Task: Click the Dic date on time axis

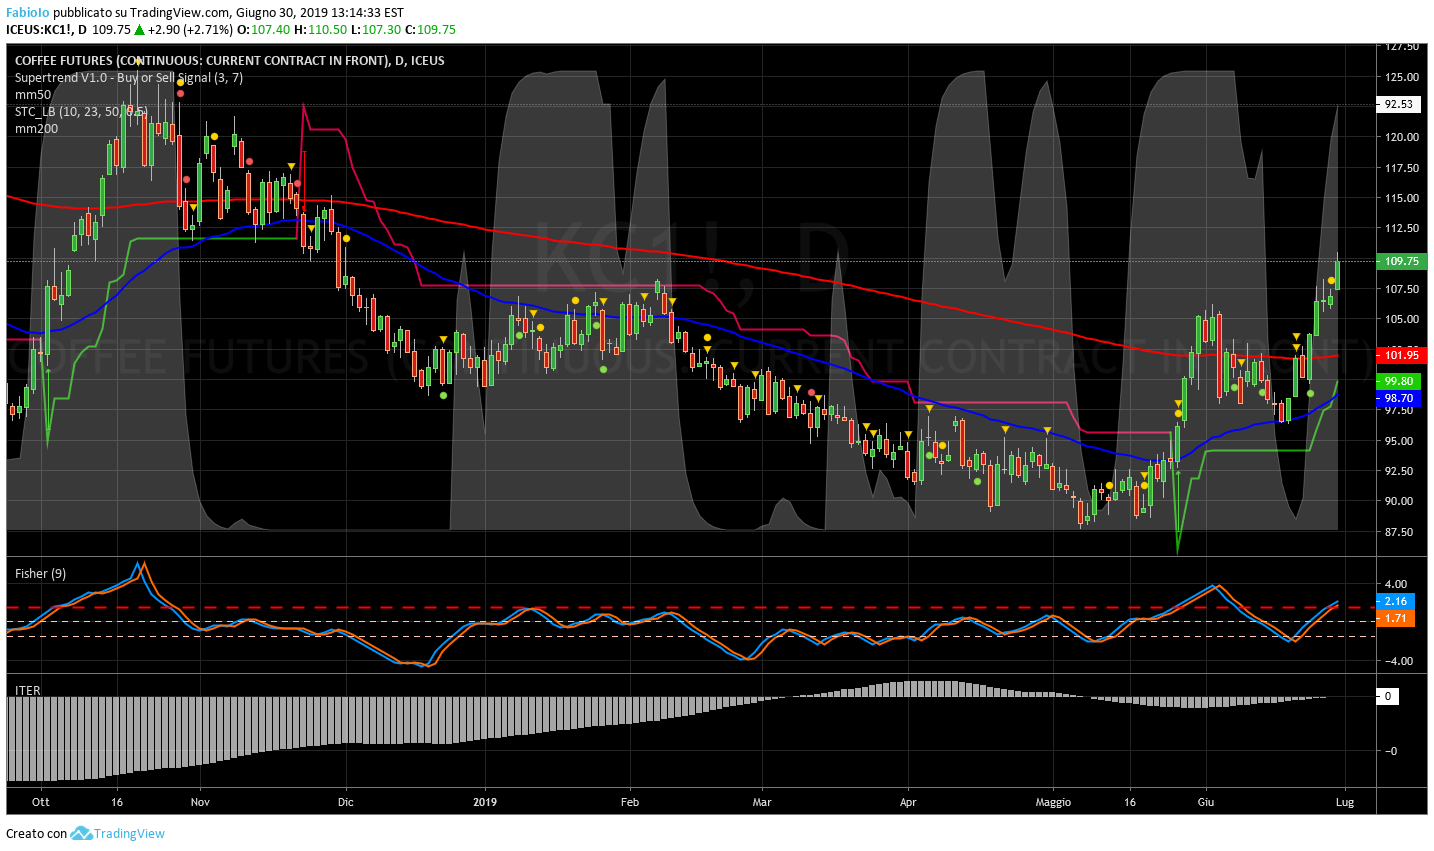Action: click(x=346, y=802)
